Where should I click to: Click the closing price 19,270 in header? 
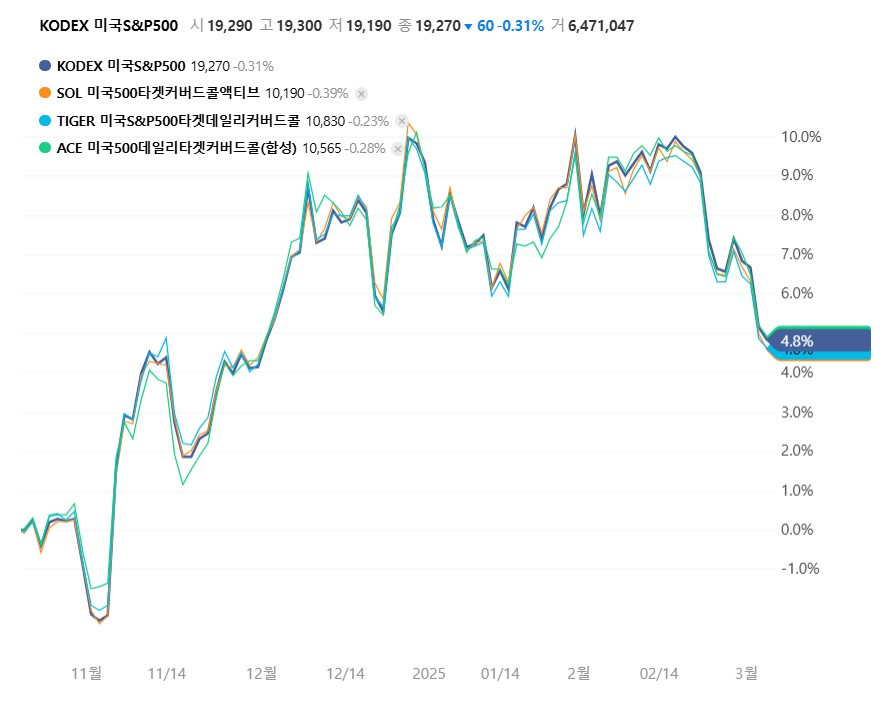(x=438, y=26)
